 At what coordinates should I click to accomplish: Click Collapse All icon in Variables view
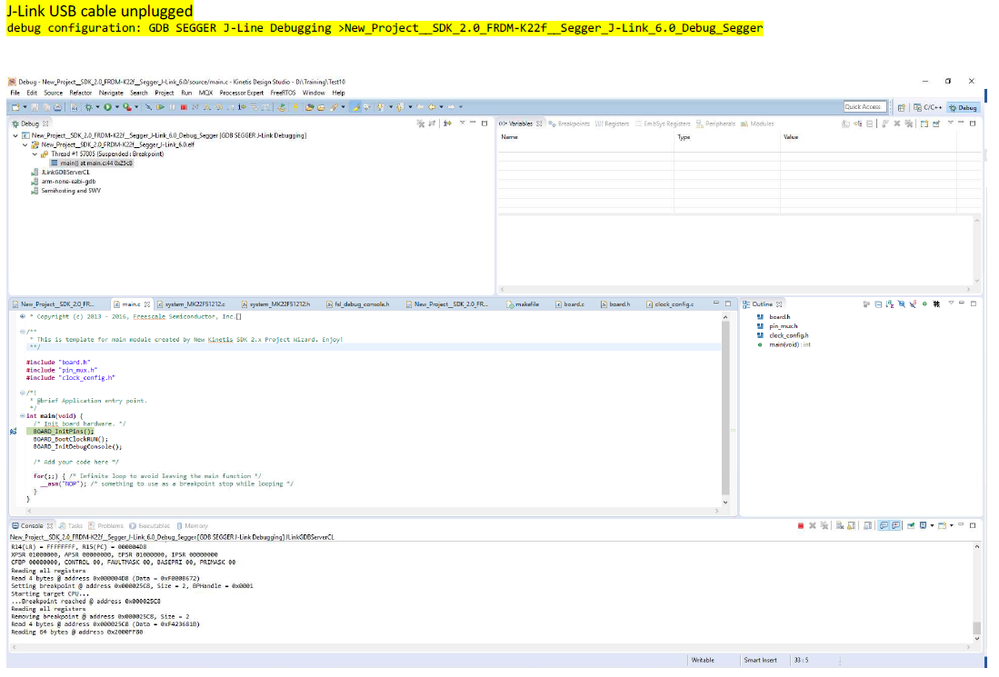point(870,124)
